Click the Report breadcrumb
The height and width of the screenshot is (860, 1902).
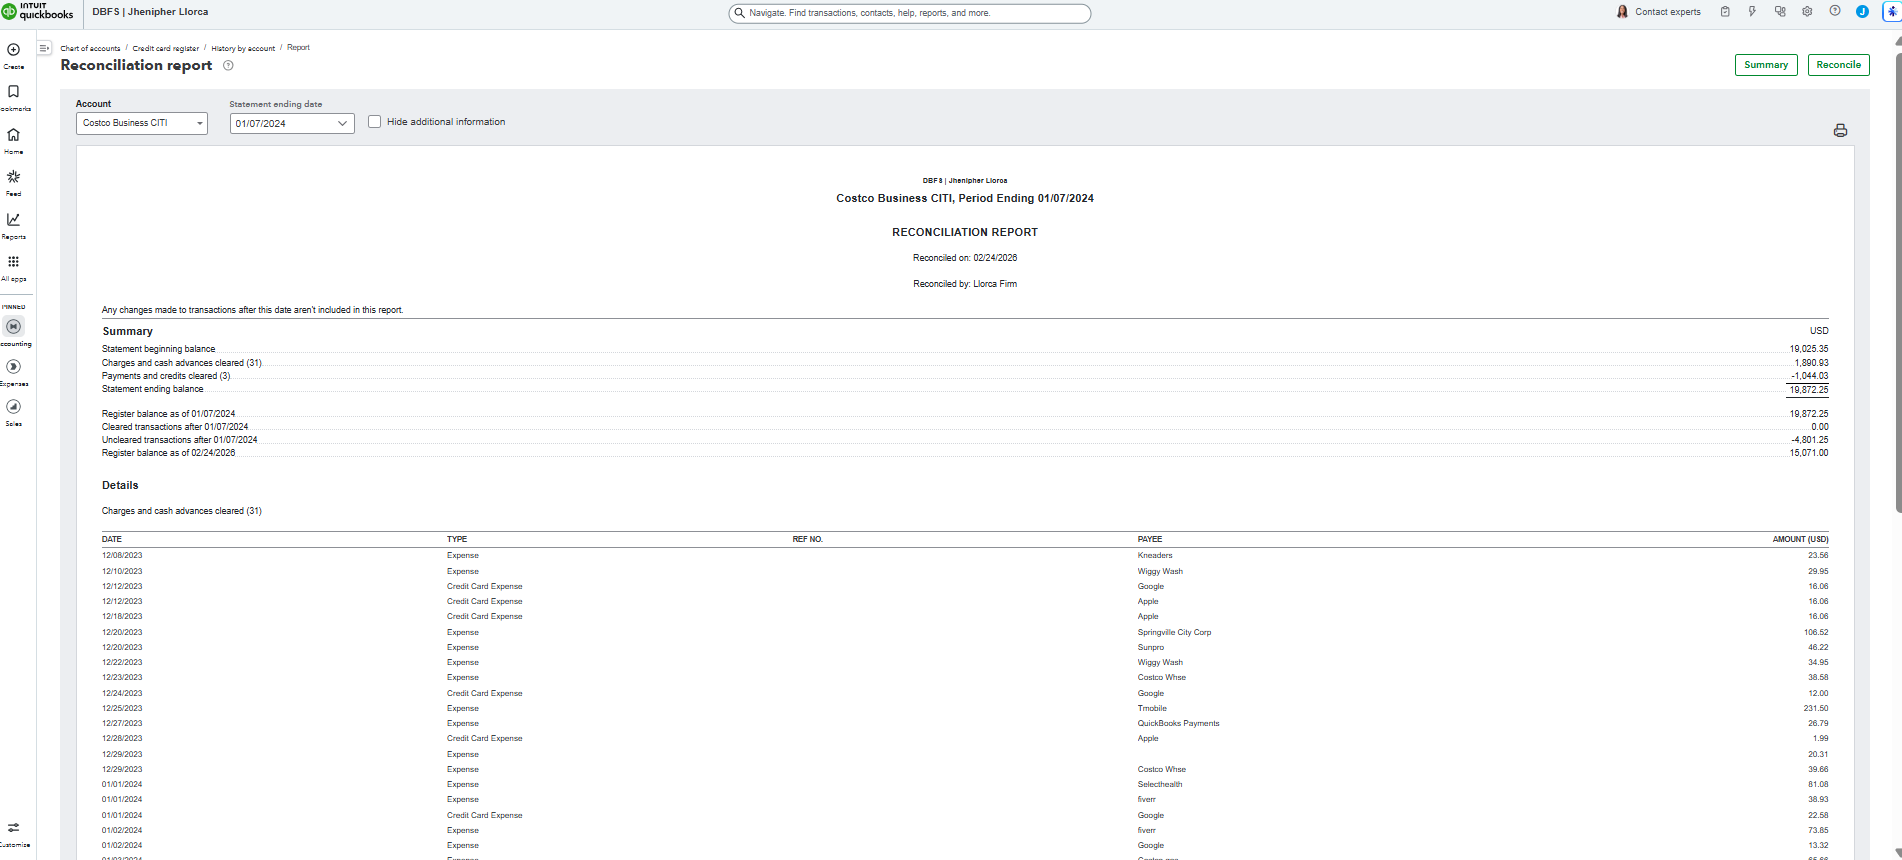298,48
